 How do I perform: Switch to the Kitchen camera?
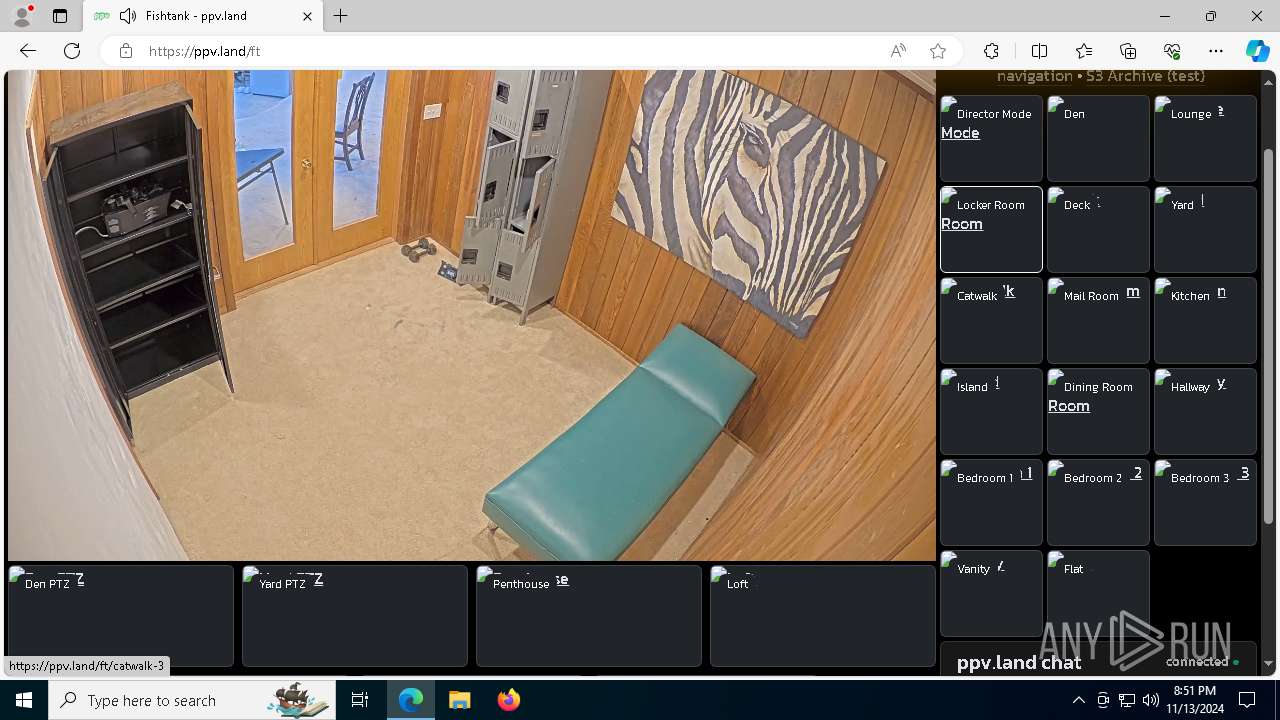[1205, 320]
